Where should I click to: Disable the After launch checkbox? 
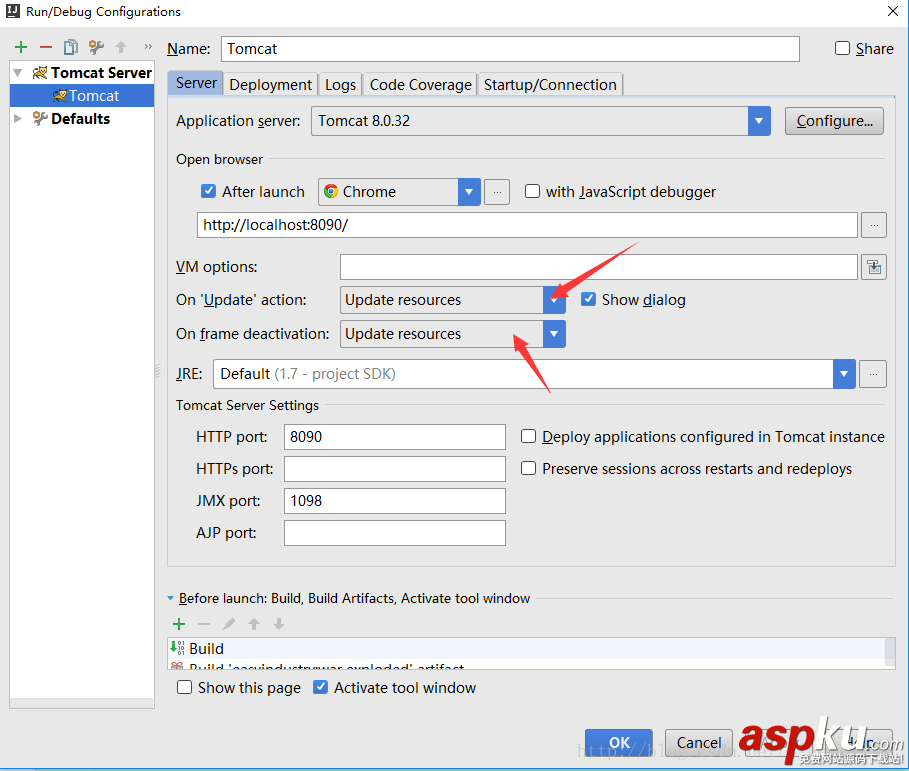[209, 192]
